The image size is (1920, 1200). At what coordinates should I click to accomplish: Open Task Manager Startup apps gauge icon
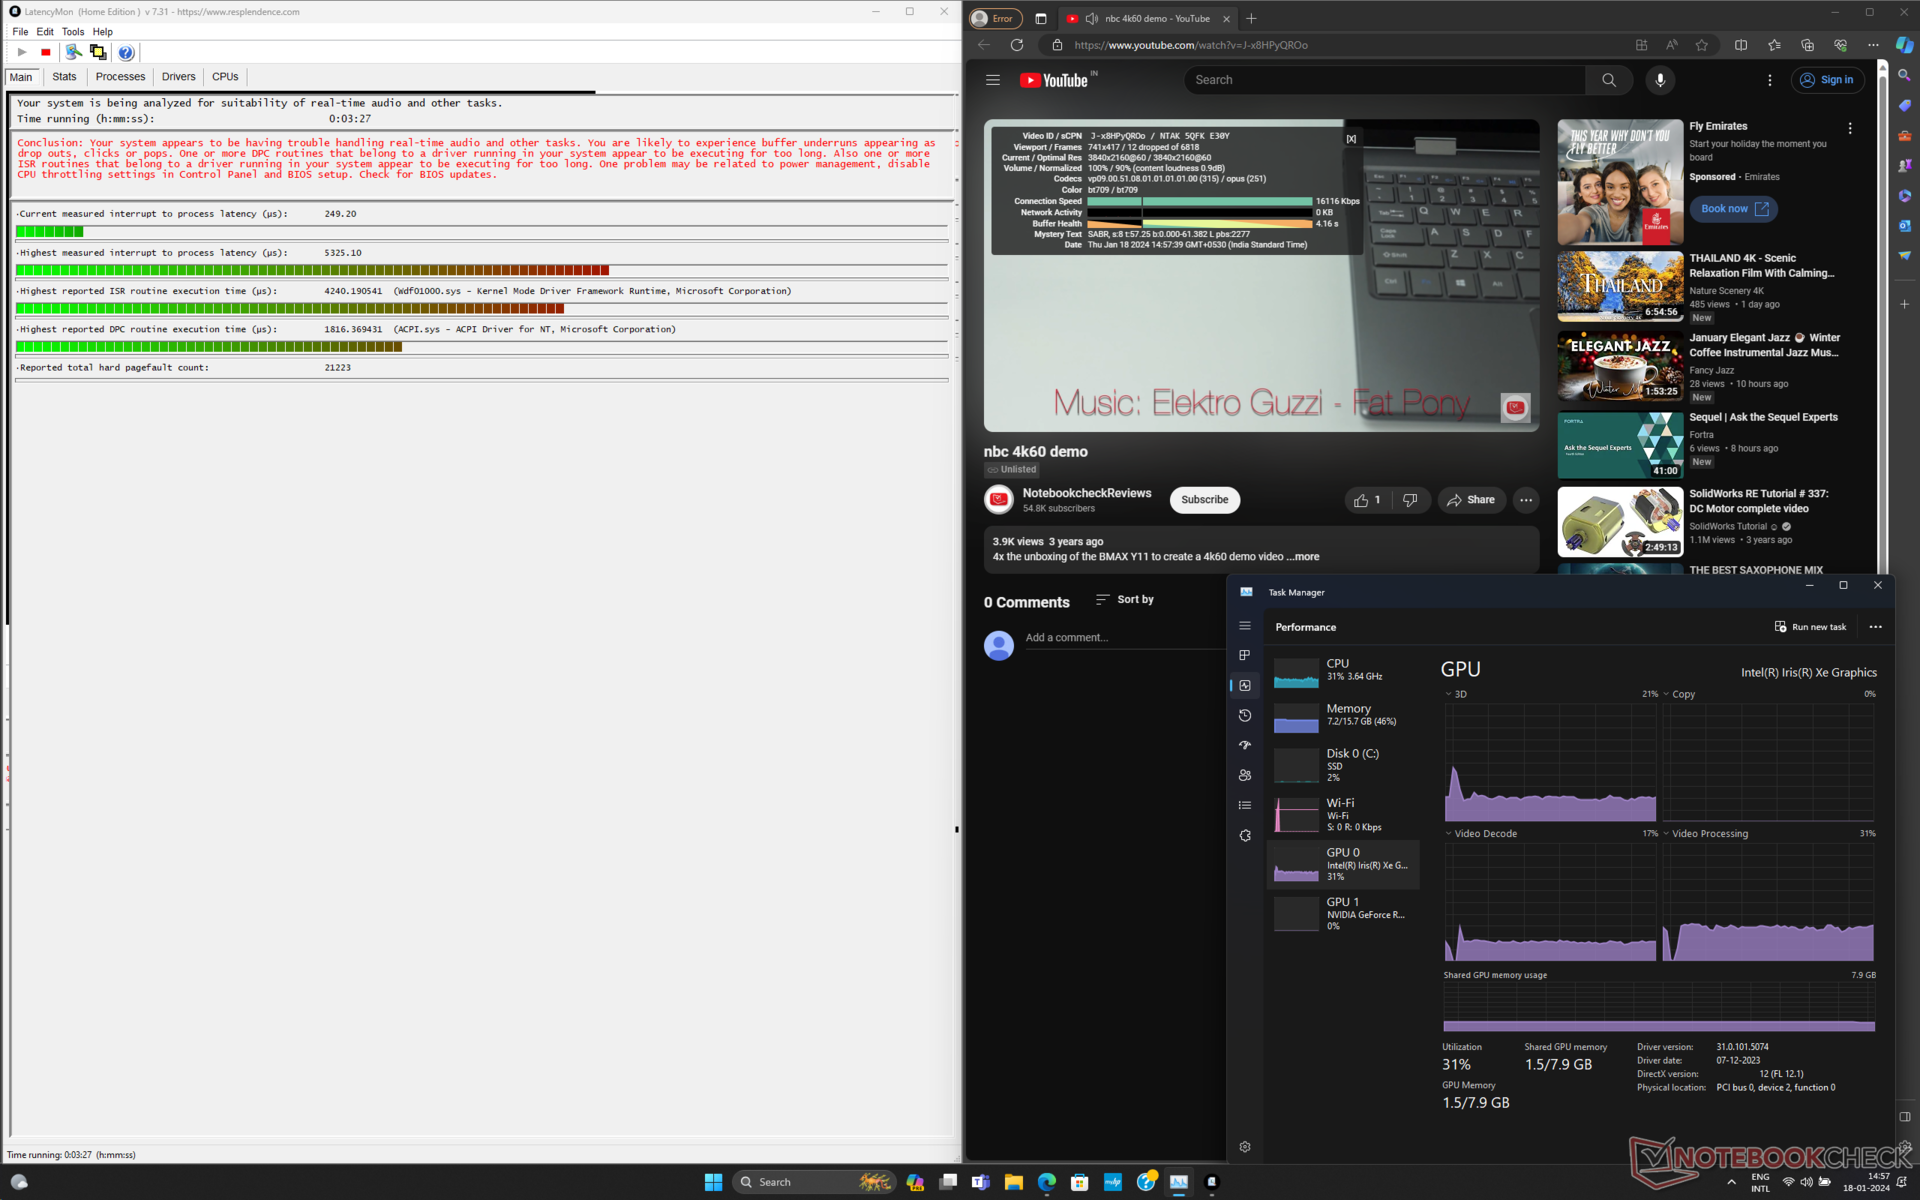pos(1245,745)
